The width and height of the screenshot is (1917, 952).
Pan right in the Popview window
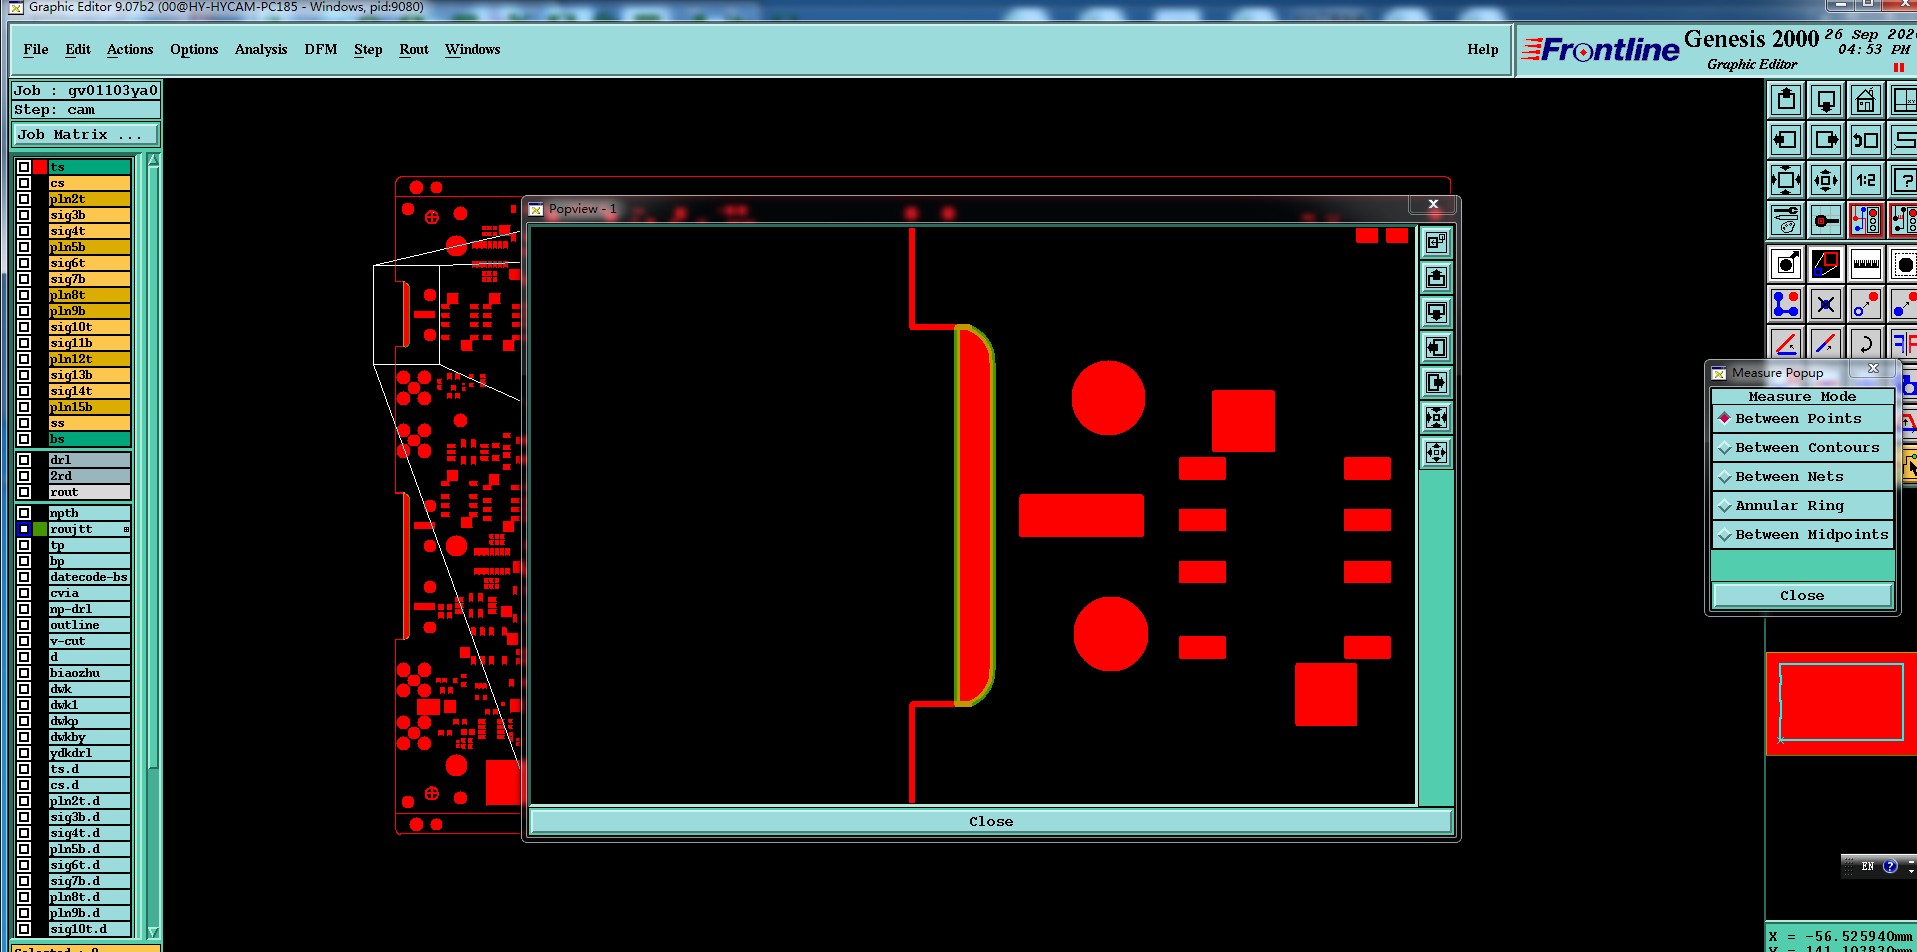click(1436, 382)
